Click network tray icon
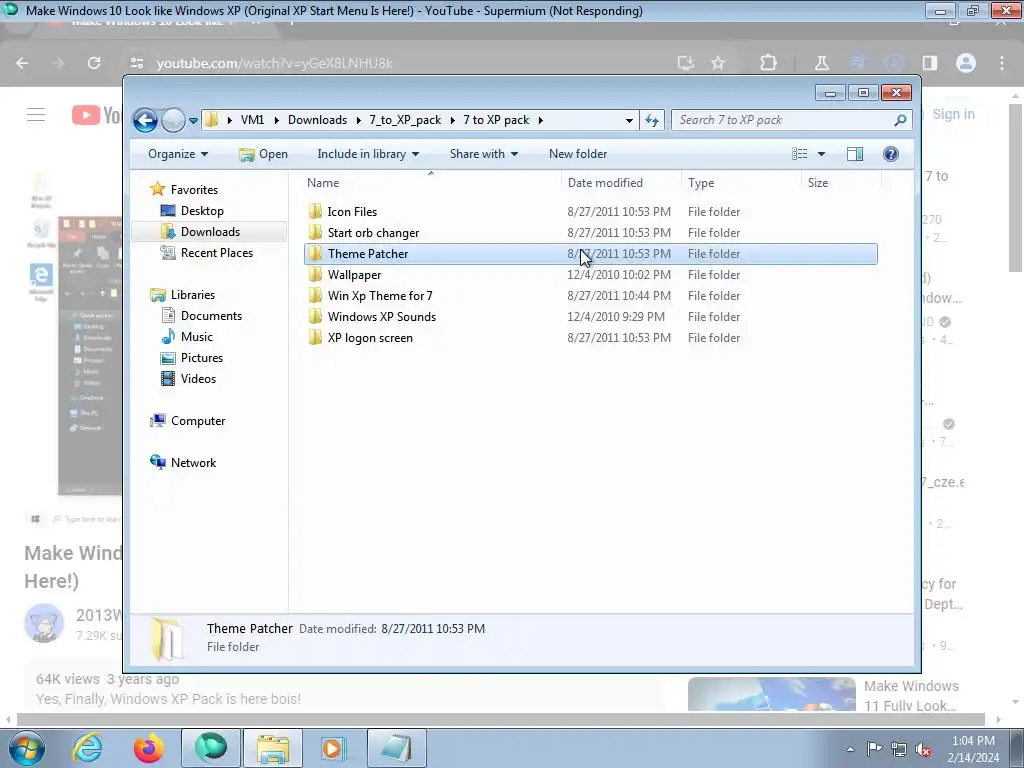The image size is (1024, 768). 899,749
